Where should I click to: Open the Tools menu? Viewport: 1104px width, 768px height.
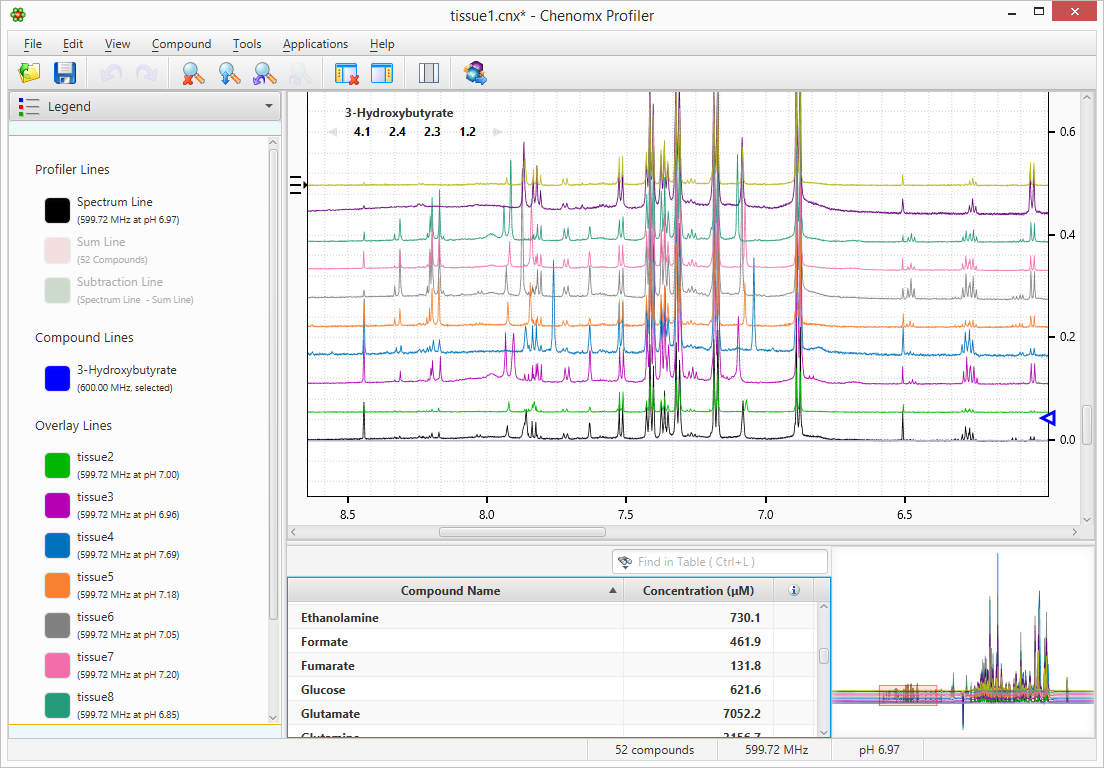(x=246, y=44)
